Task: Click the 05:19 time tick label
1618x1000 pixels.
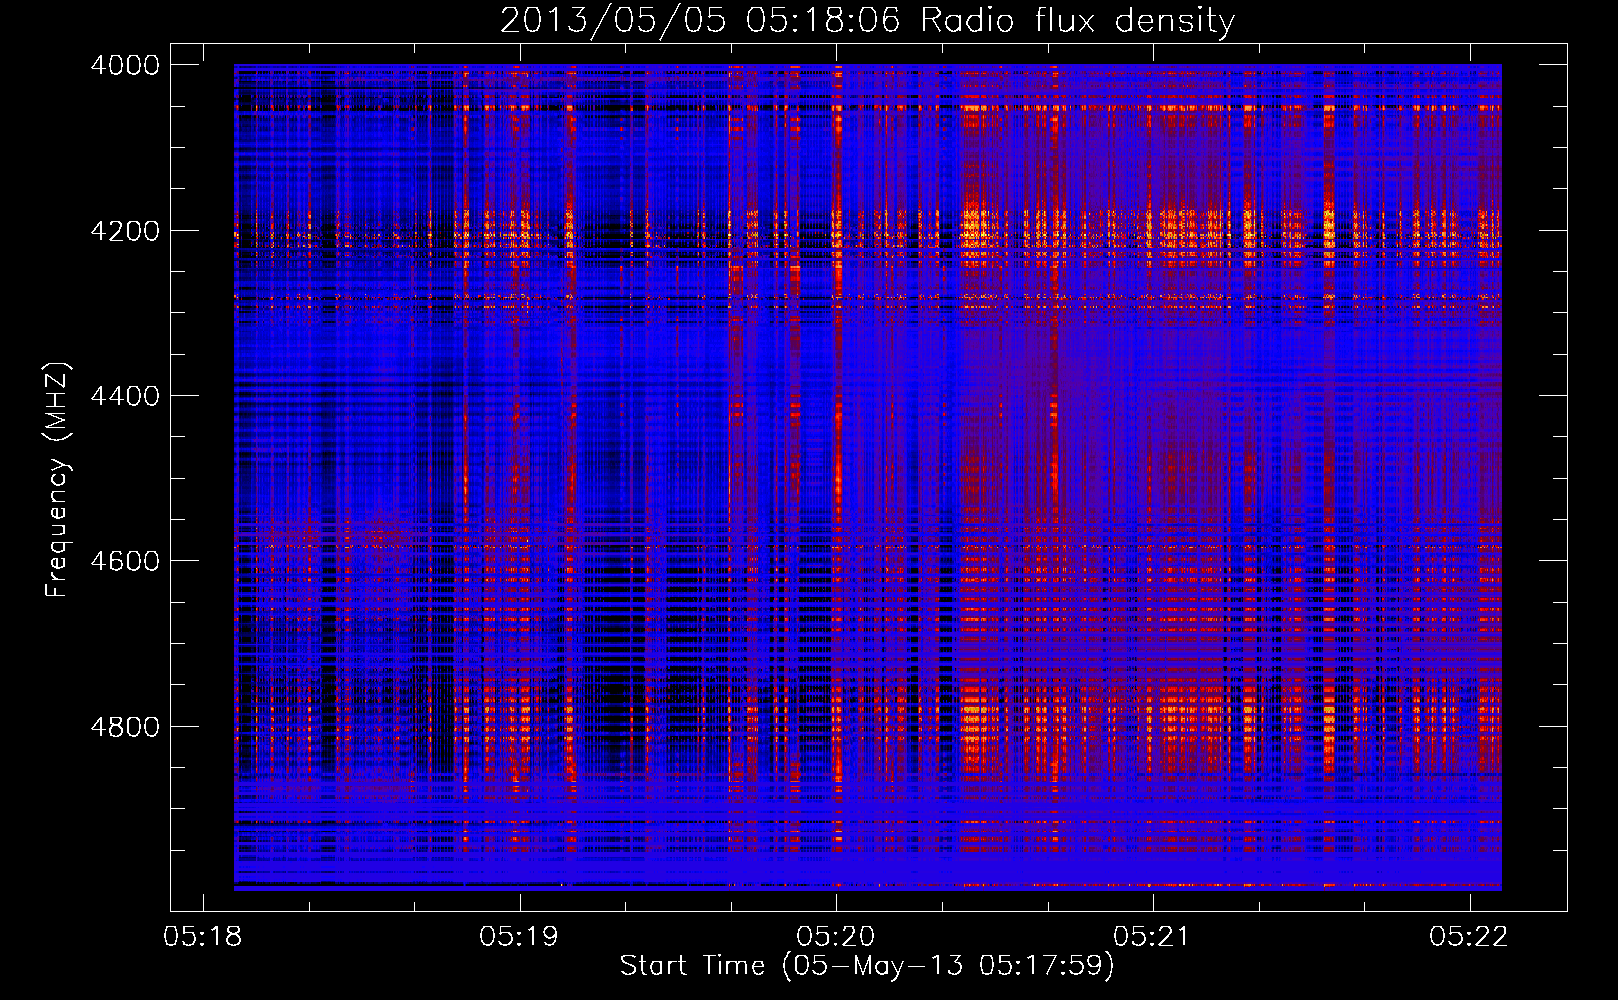Action: point(519,937)
